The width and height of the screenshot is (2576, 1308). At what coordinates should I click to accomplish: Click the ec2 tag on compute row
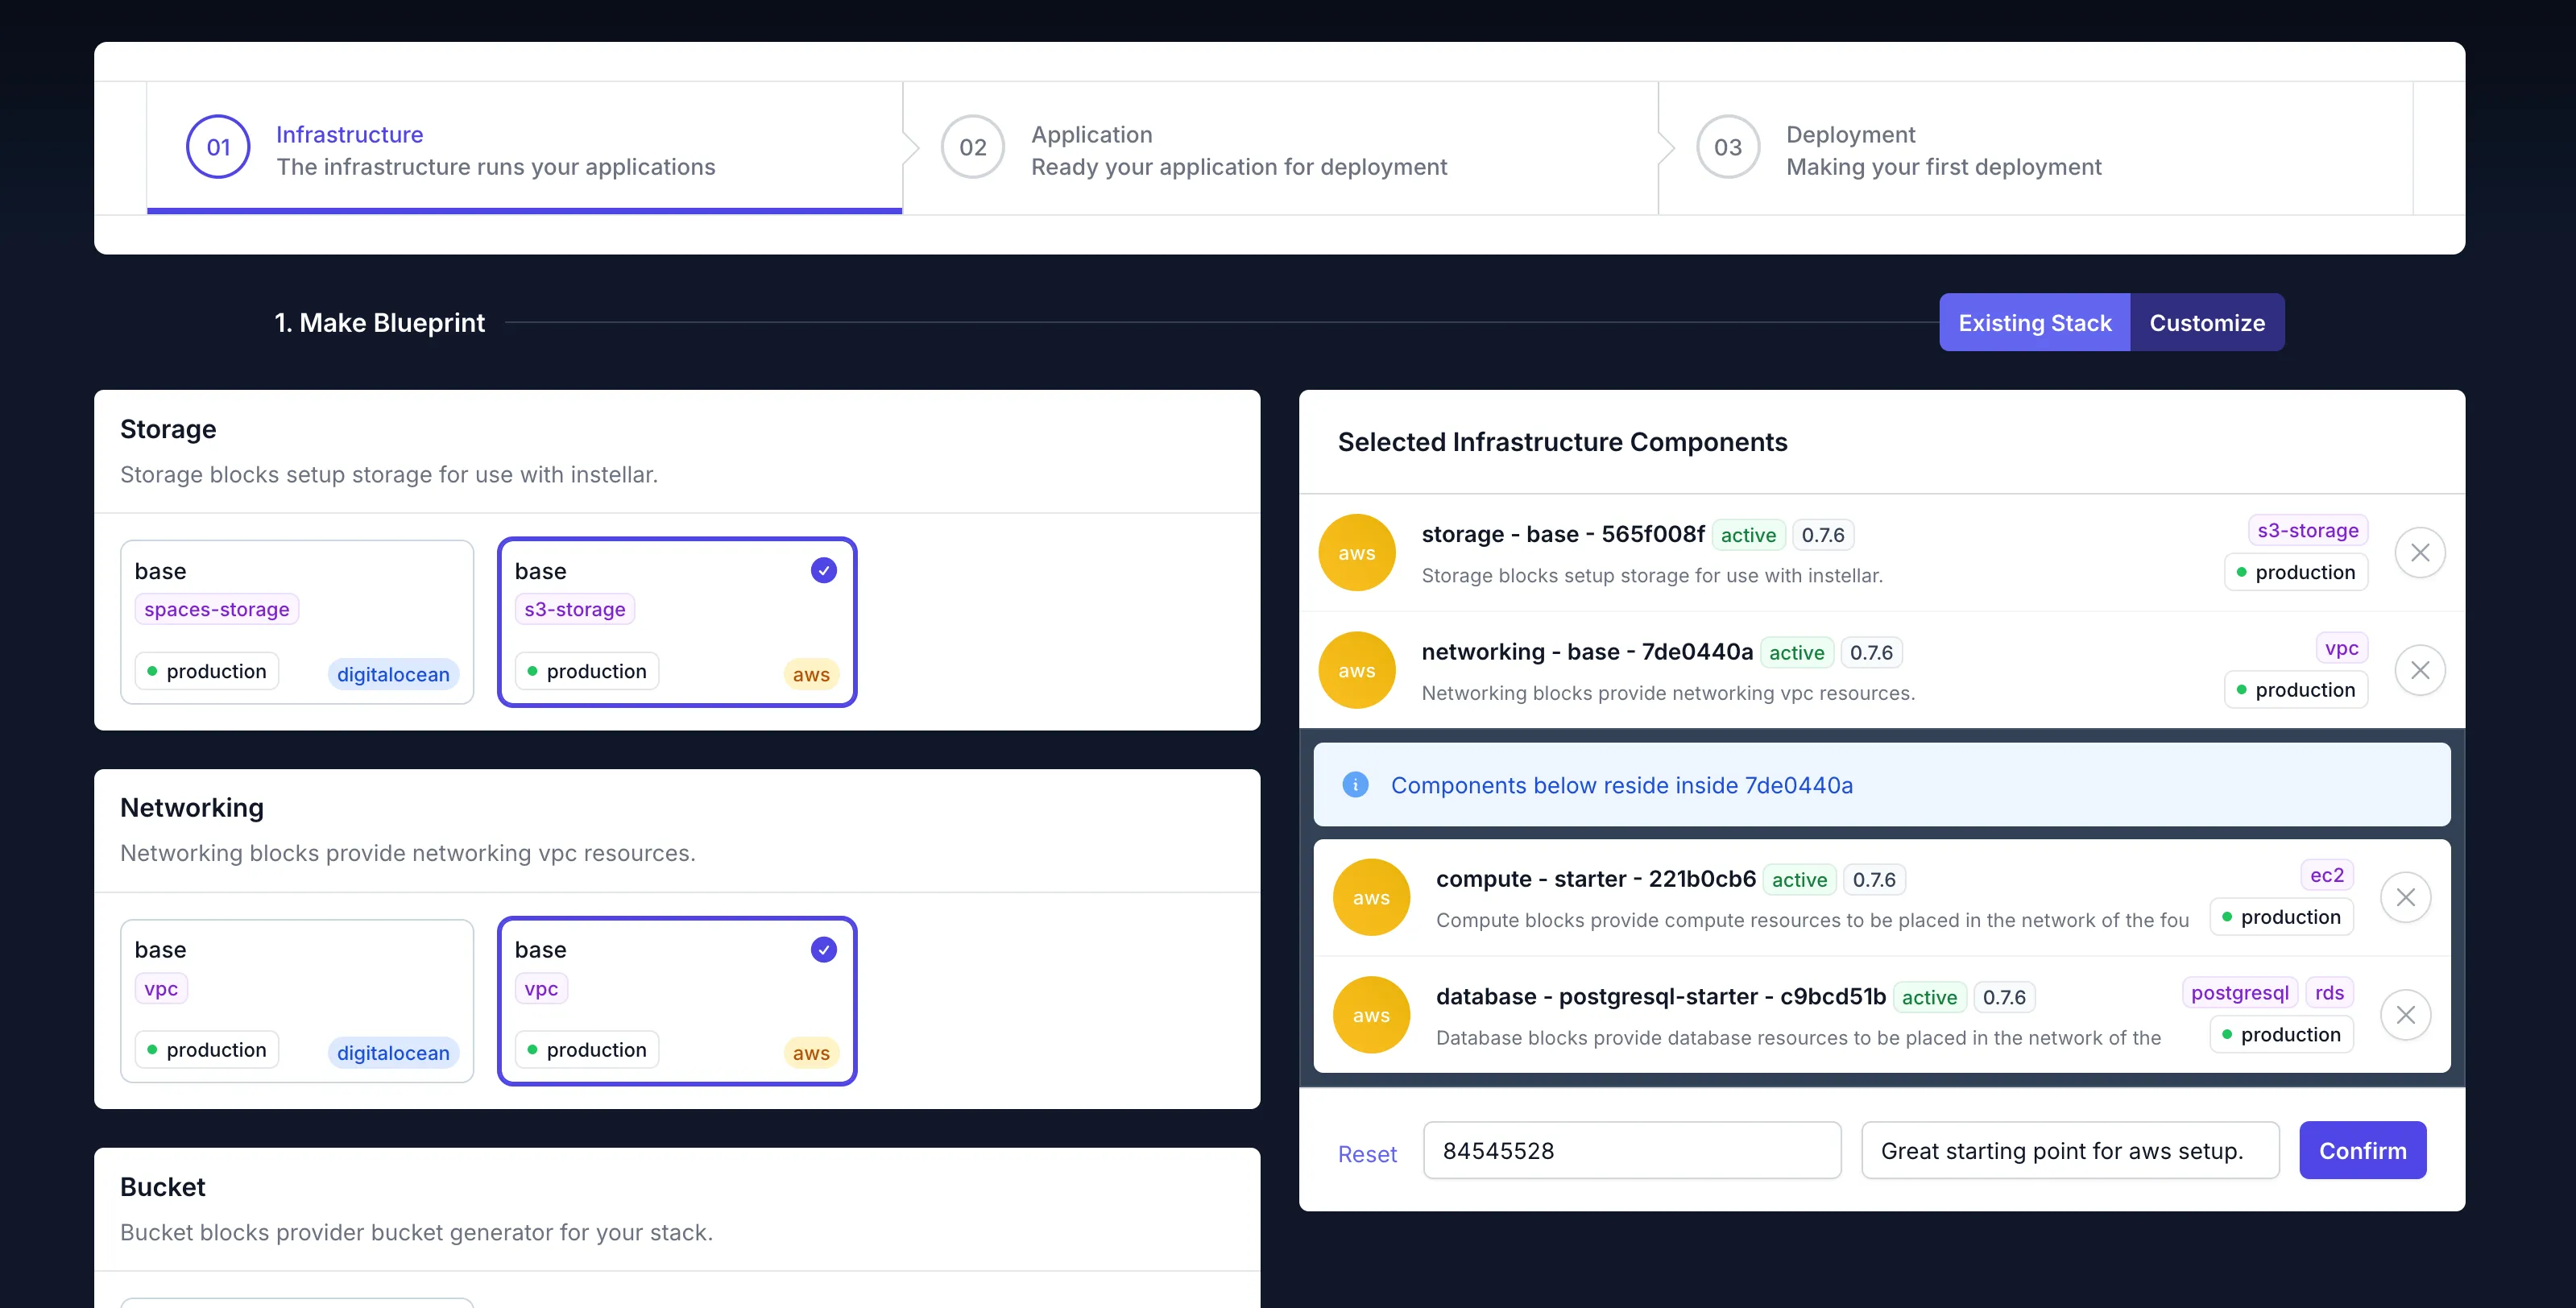[x=2326, y=875]
